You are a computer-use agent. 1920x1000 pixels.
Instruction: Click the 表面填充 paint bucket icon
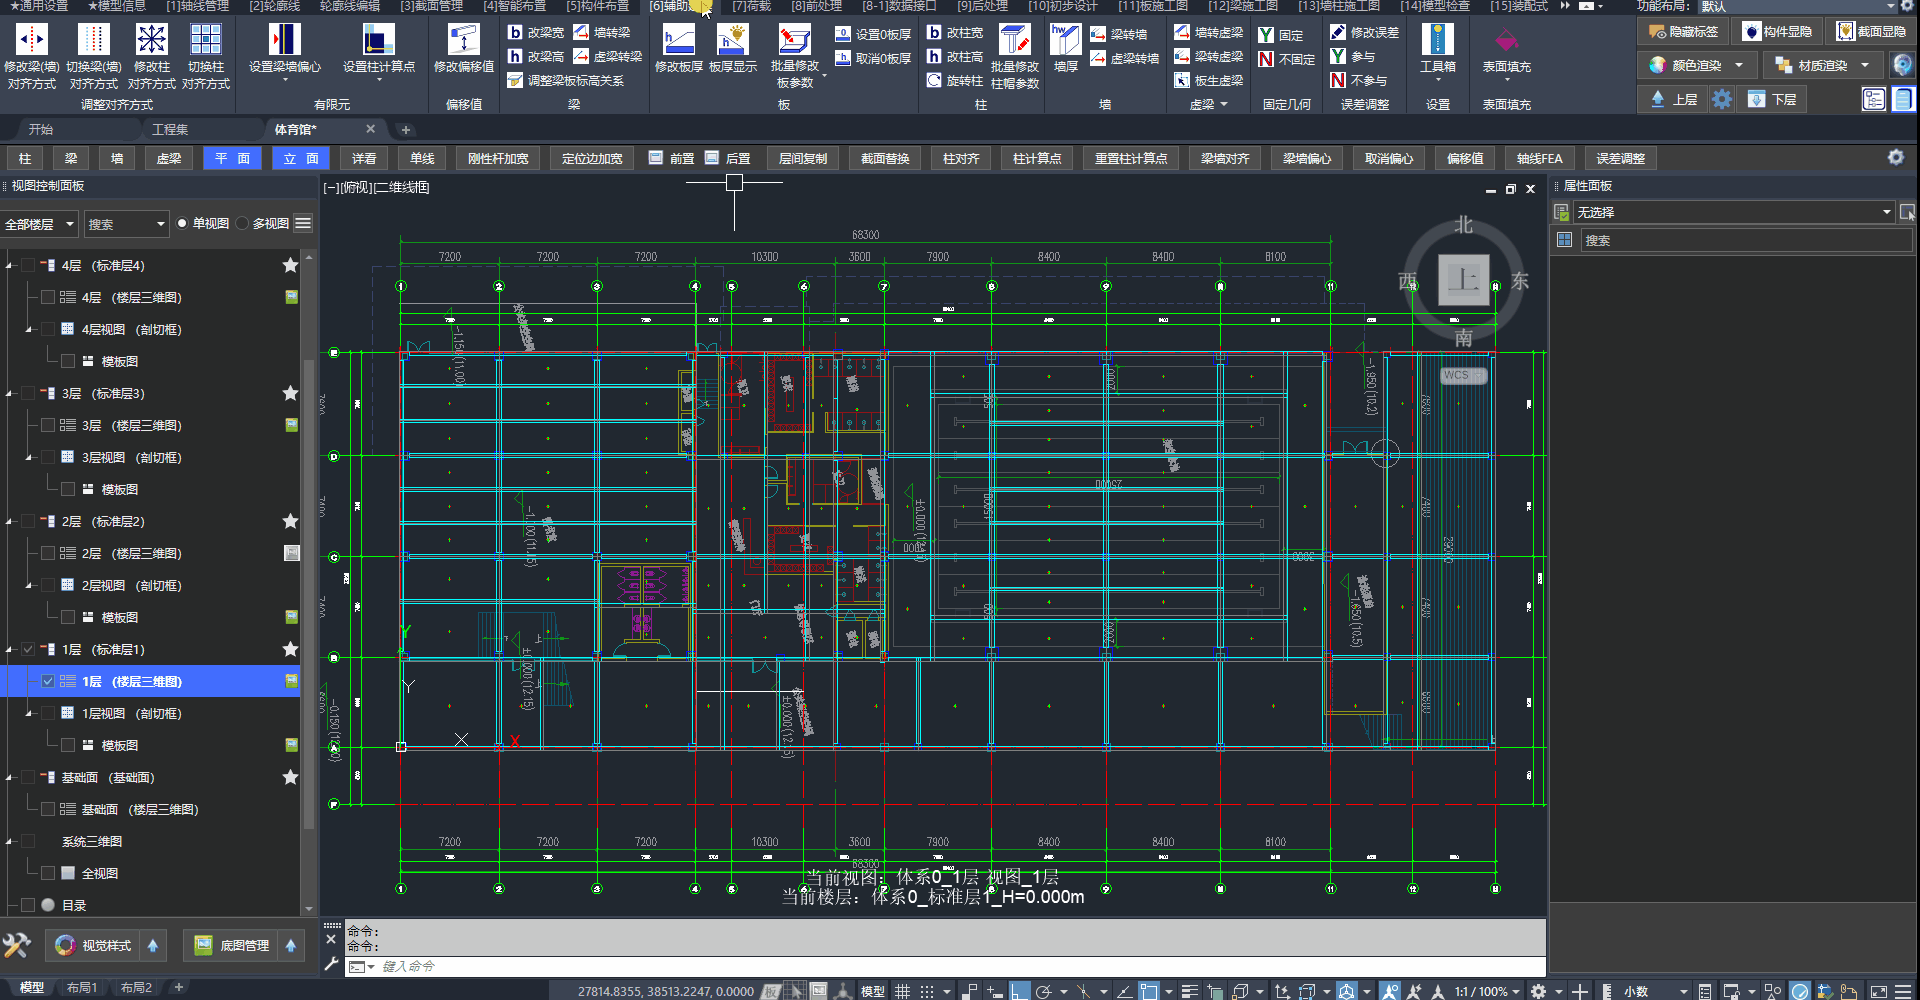click(1506, 41)
